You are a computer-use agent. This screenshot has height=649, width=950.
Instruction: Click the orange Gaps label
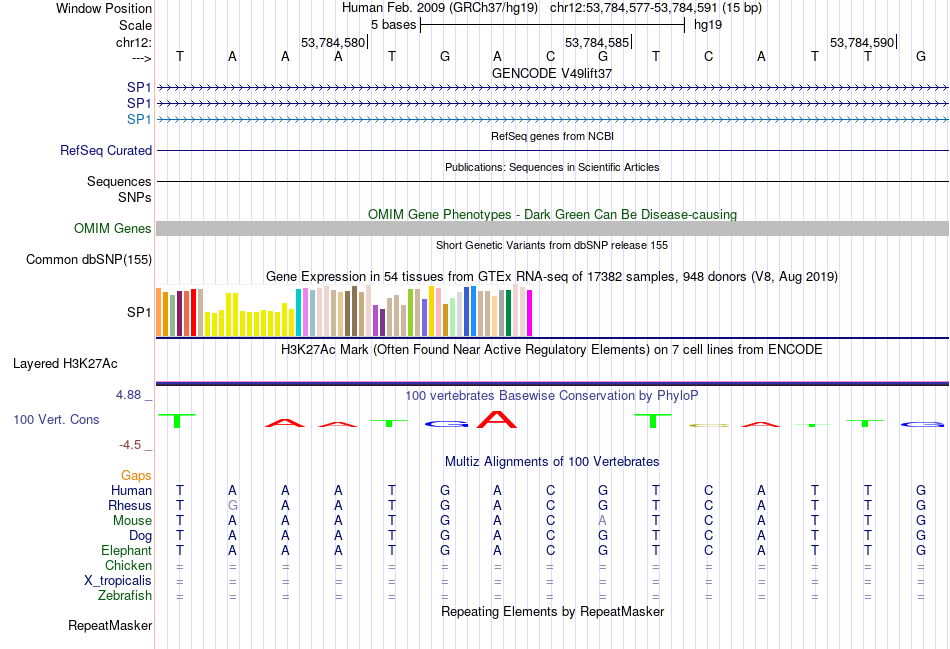coord(136,476)
